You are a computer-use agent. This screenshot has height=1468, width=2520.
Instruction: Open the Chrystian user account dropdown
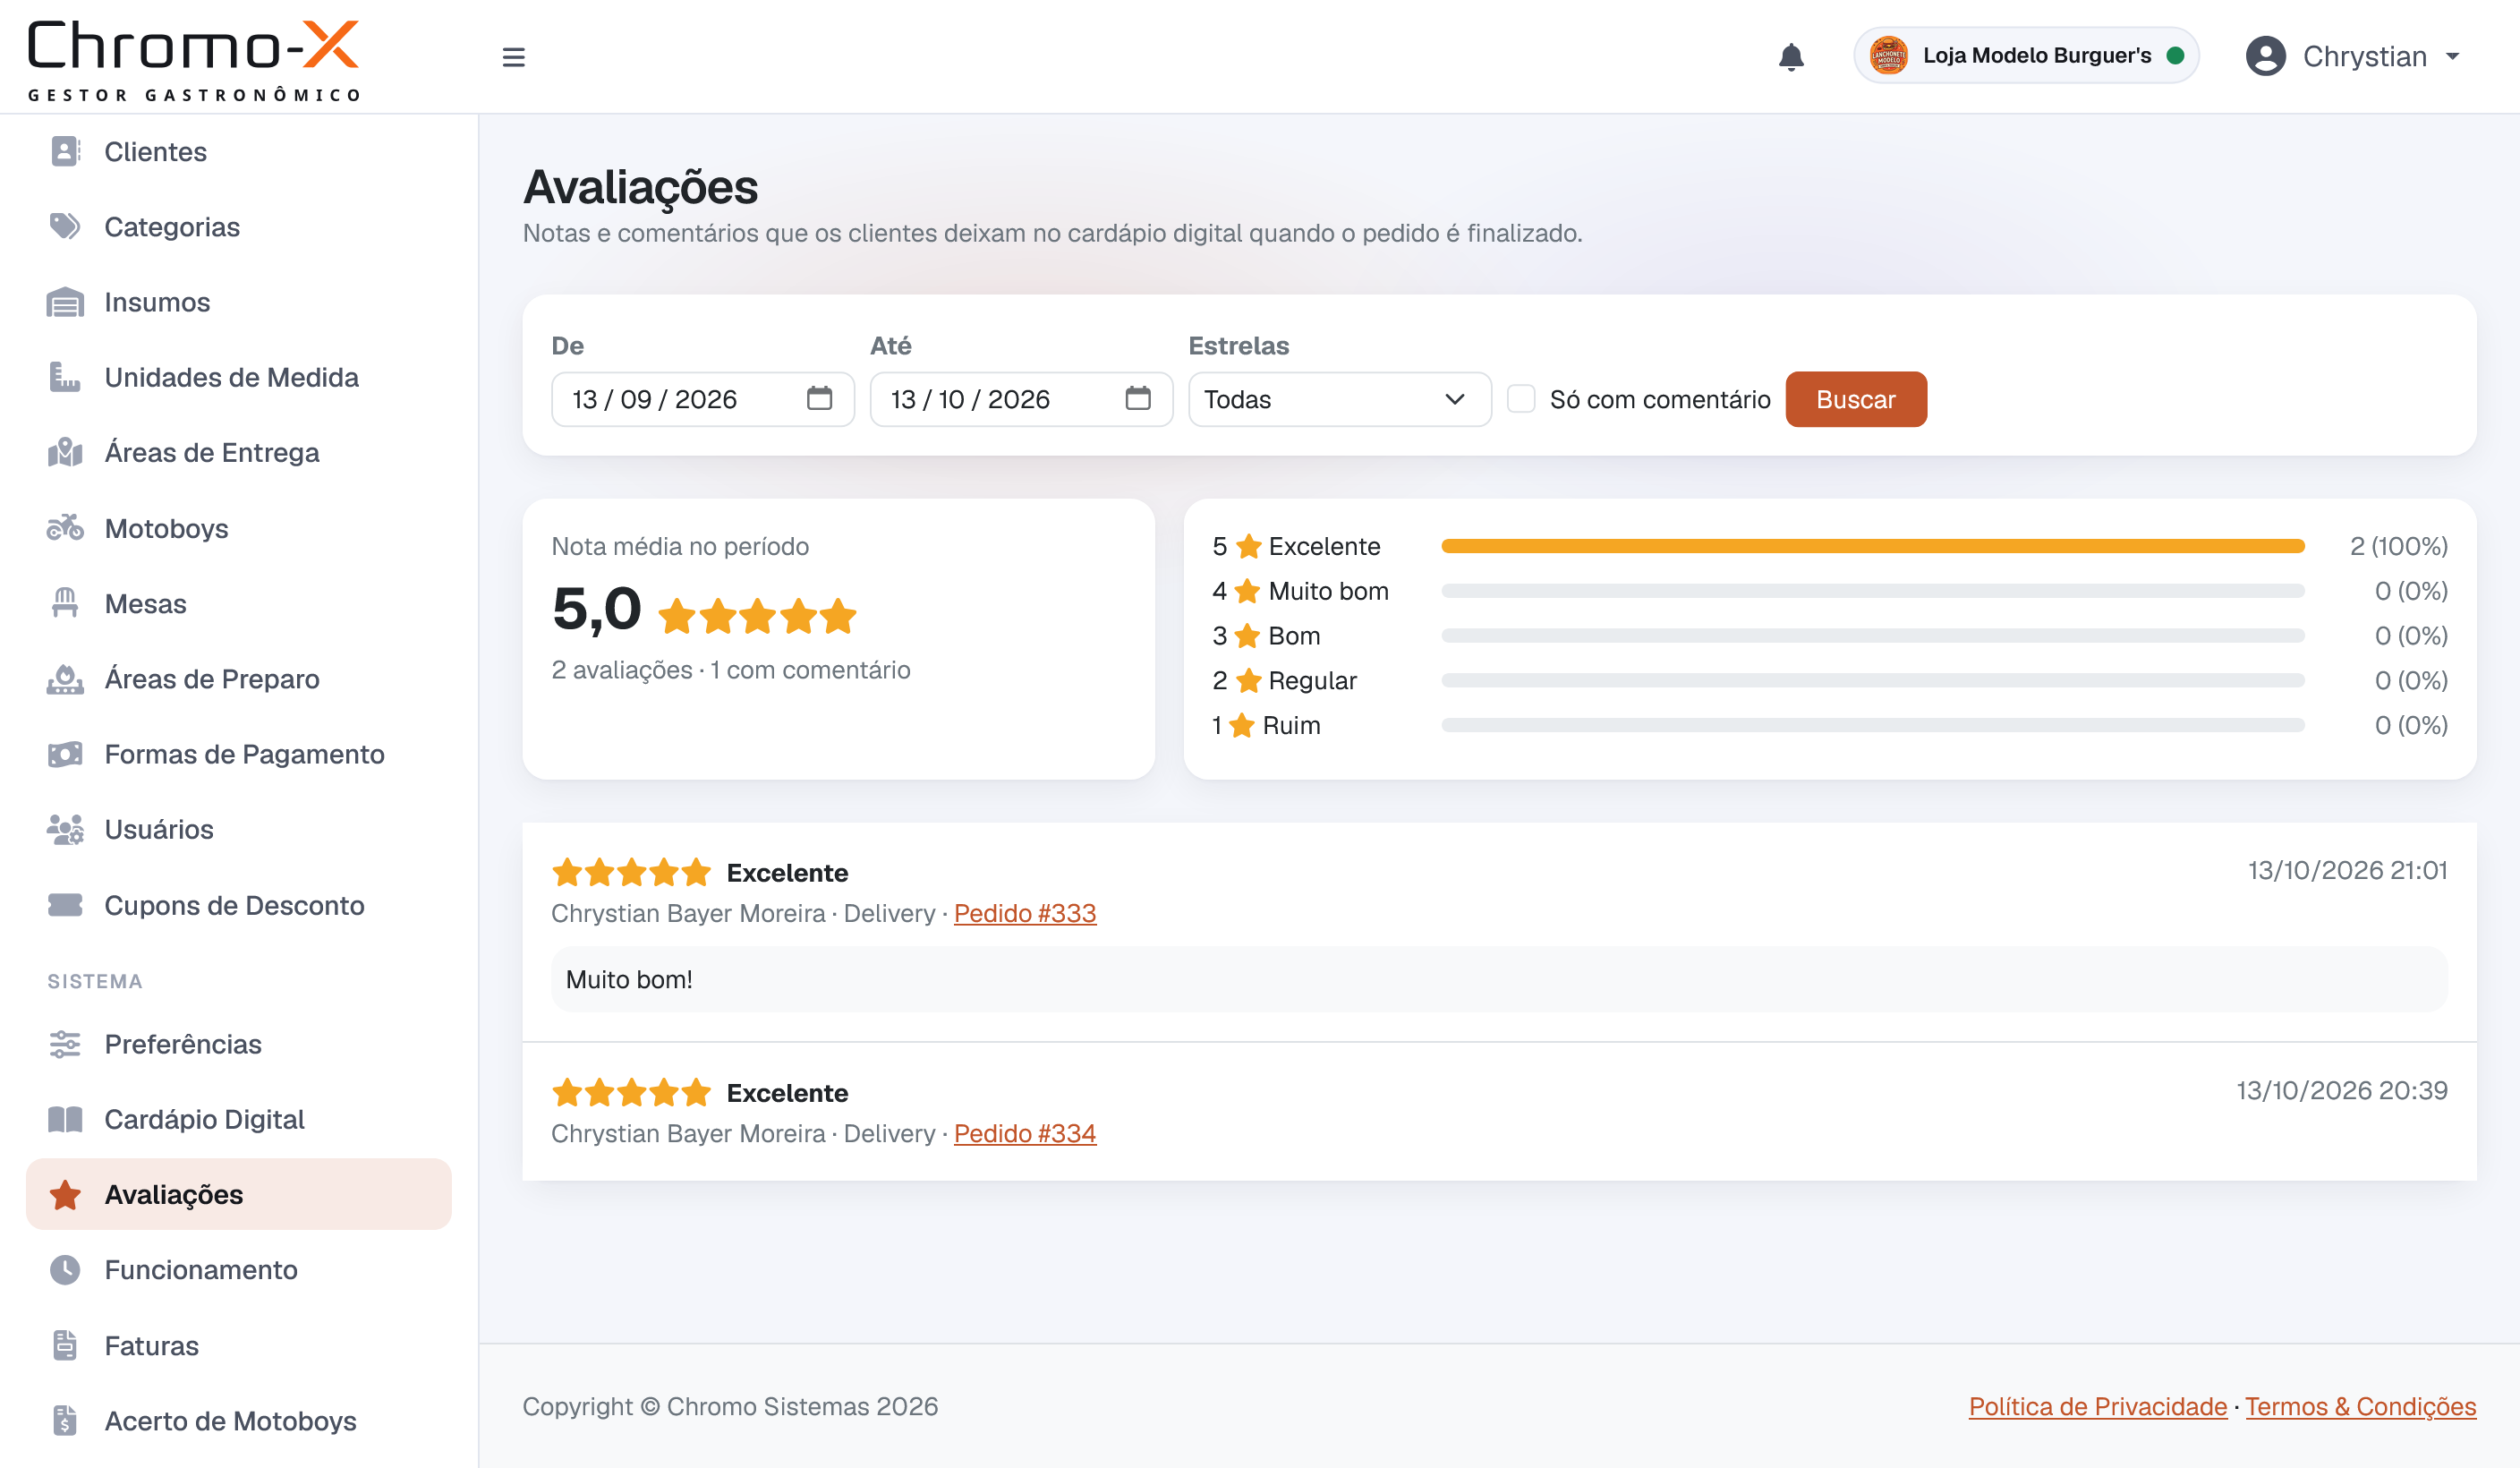tap(2353, 56)
